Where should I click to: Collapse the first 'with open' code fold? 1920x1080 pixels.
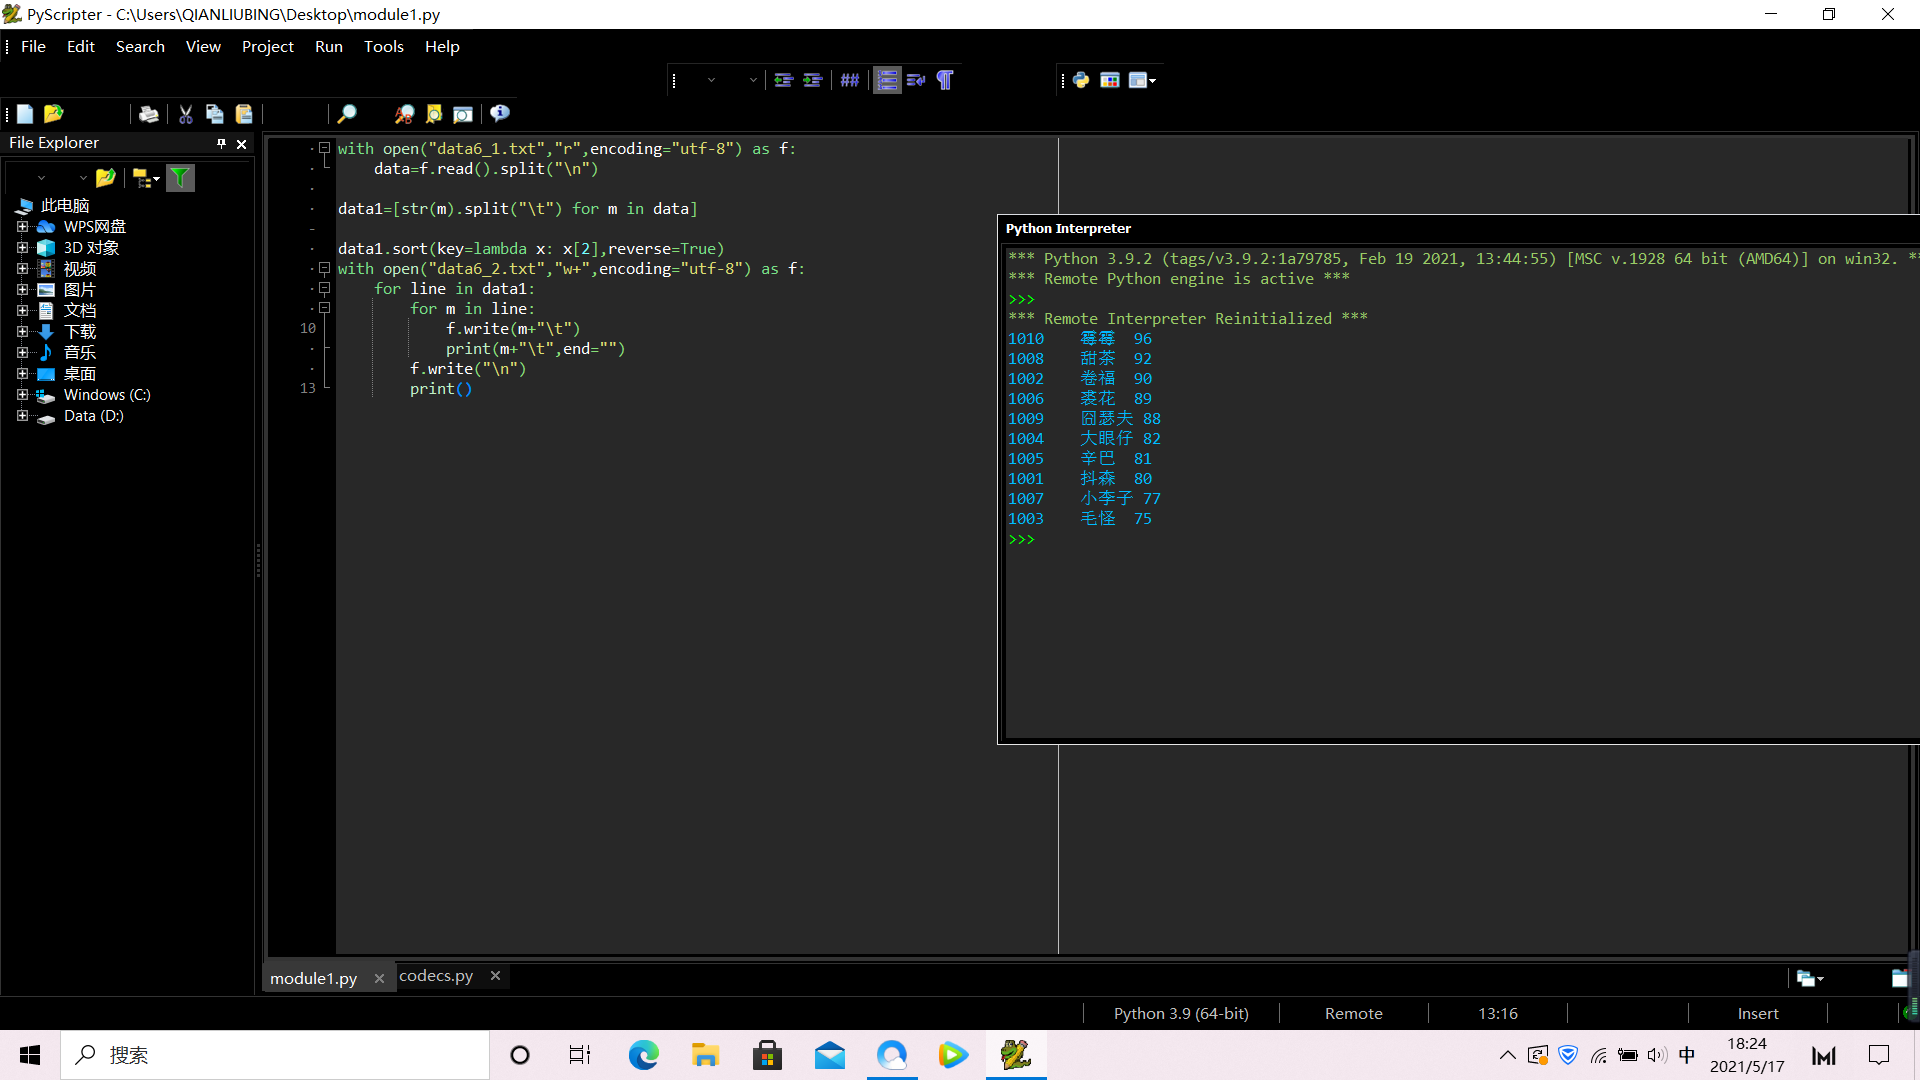[324, 148]
